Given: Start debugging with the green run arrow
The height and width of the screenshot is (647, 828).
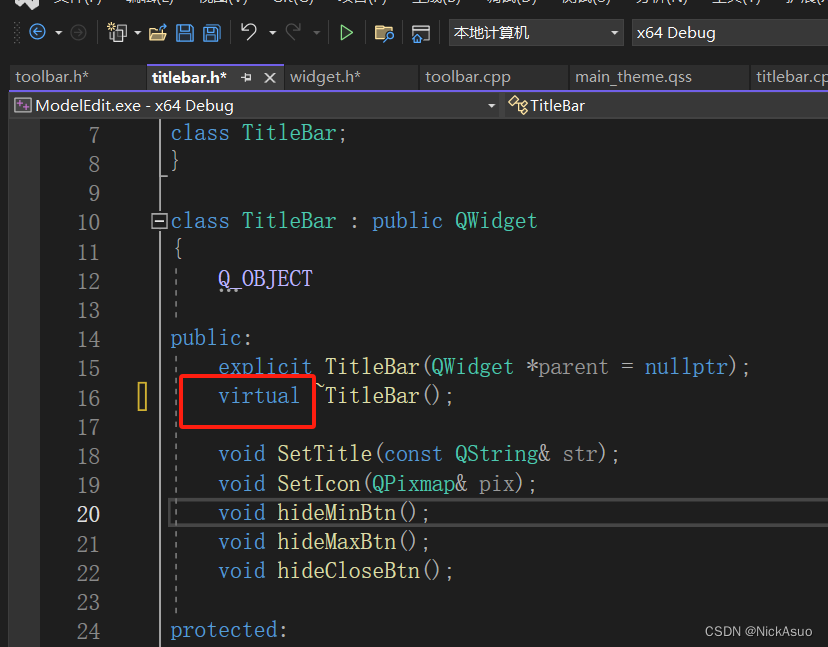Looking at the screenshot, I should [346, 32].
